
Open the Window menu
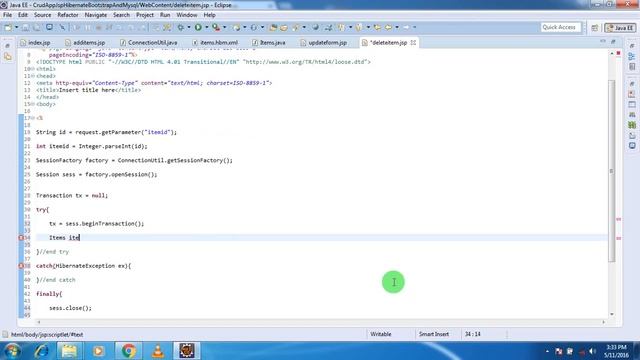187,15
